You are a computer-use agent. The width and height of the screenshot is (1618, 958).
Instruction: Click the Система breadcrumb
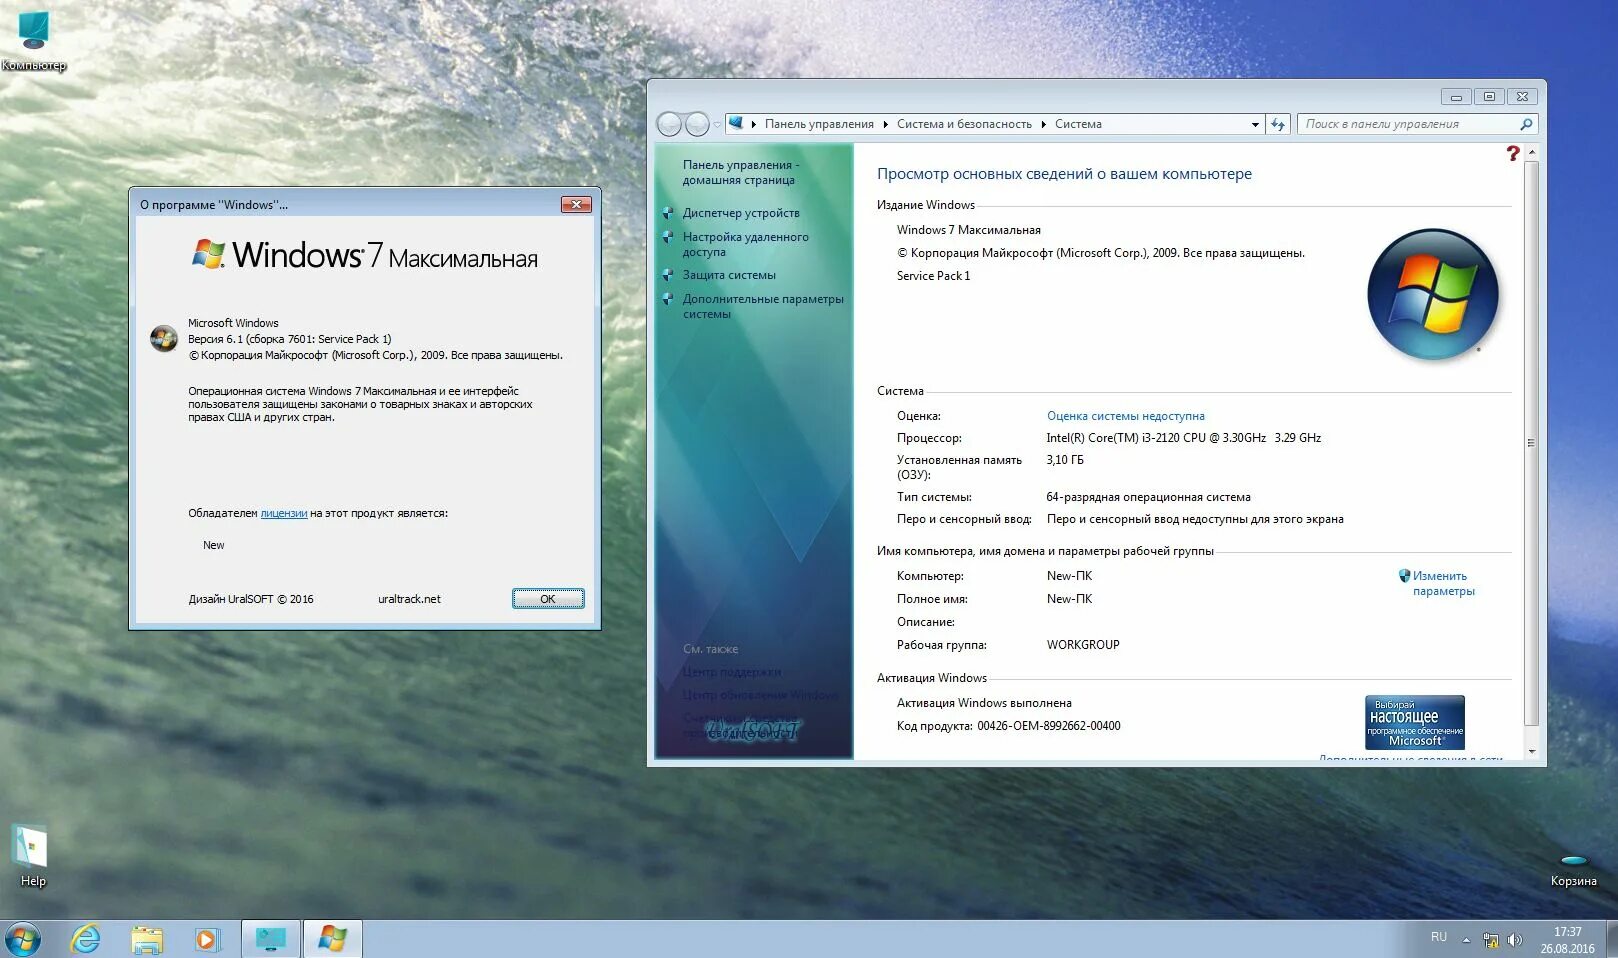[1078, 124]
